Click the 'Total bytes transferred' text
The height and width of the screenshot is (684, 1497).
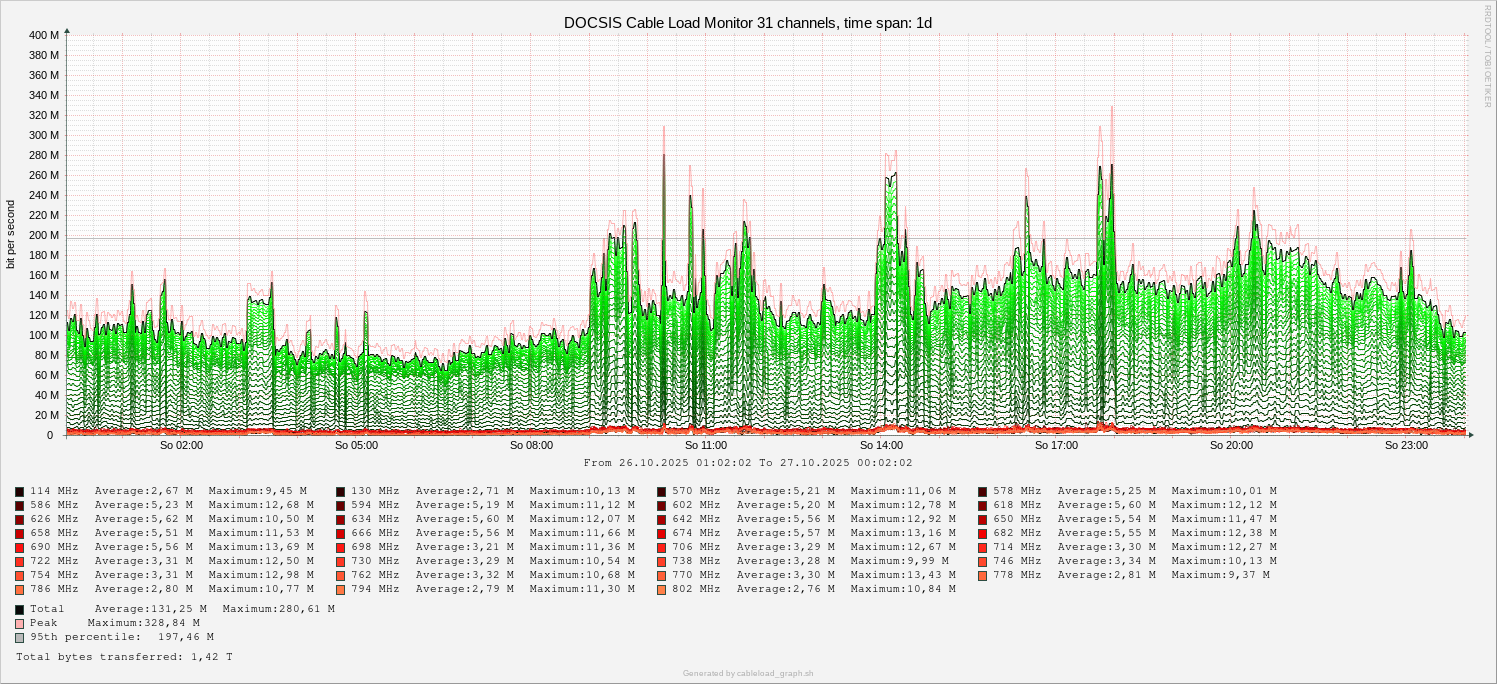point(124,657)
